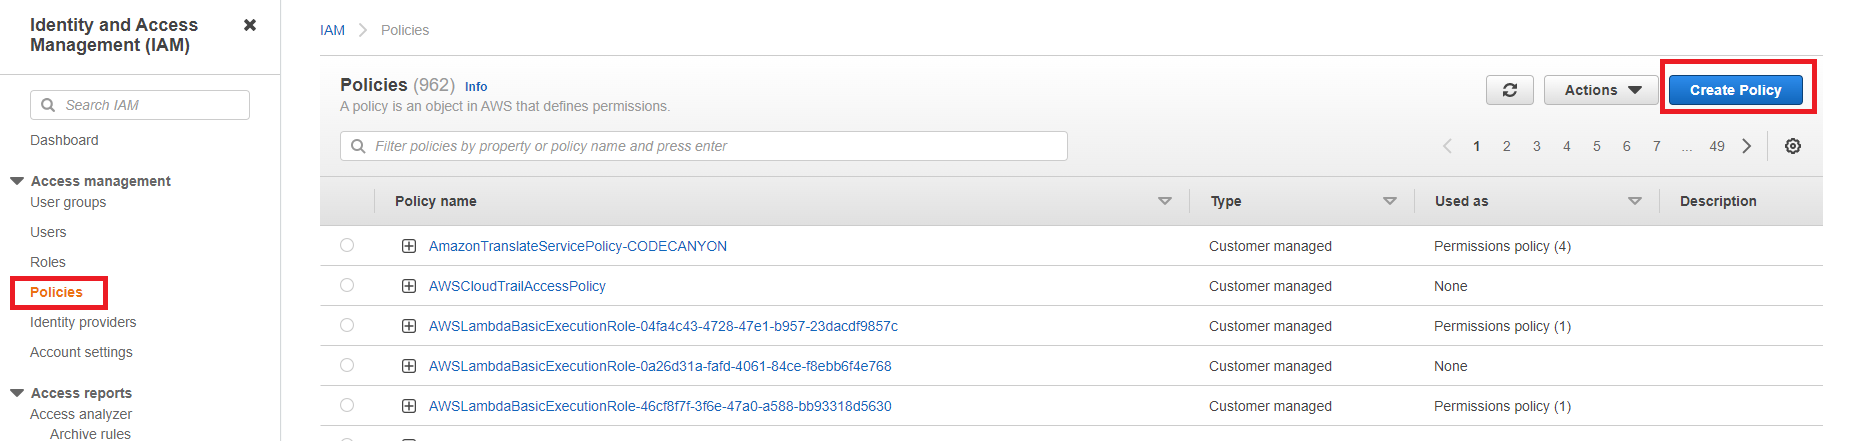Open the Info link next to Policies
Image resolution: width=1849 pixels, height=441 pixels.
point(476,87)
